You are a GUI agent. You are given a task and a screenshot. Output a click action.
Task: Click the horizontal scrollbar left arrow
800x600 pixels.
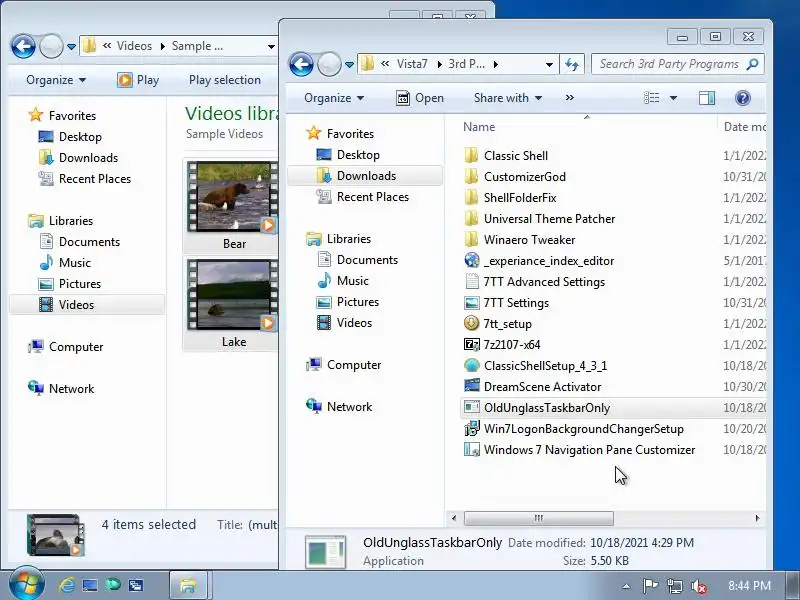454,518
